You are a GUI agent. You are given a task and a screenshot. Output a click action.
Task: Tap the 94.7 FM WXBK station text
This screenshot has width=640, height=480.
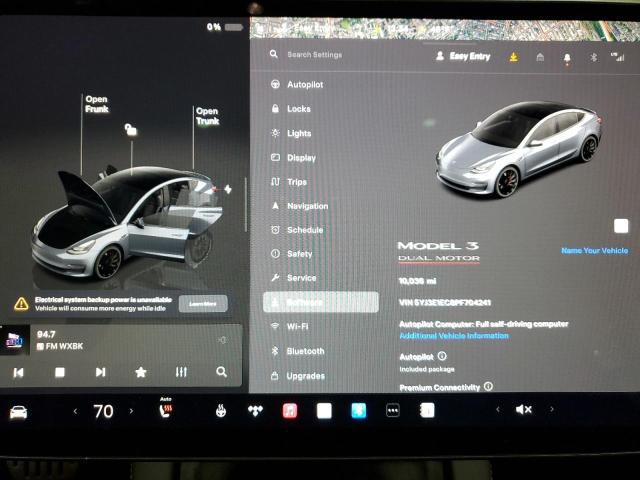tap(60, 340)
